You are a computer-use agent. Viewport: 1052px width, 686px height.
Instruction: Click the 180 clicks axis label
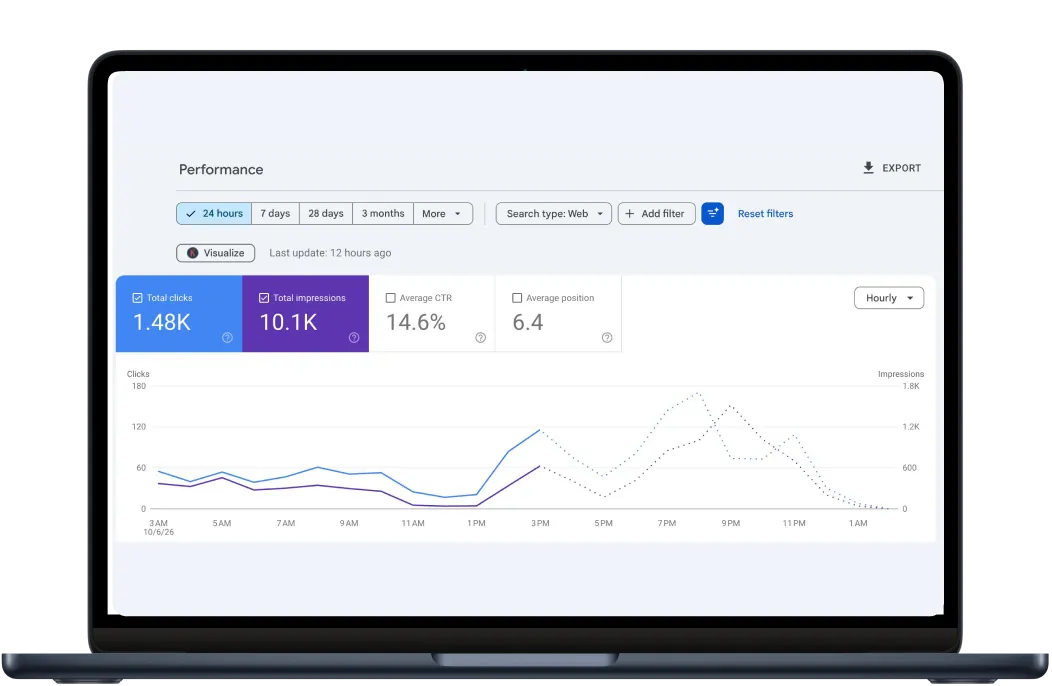(x=139, y=386)
